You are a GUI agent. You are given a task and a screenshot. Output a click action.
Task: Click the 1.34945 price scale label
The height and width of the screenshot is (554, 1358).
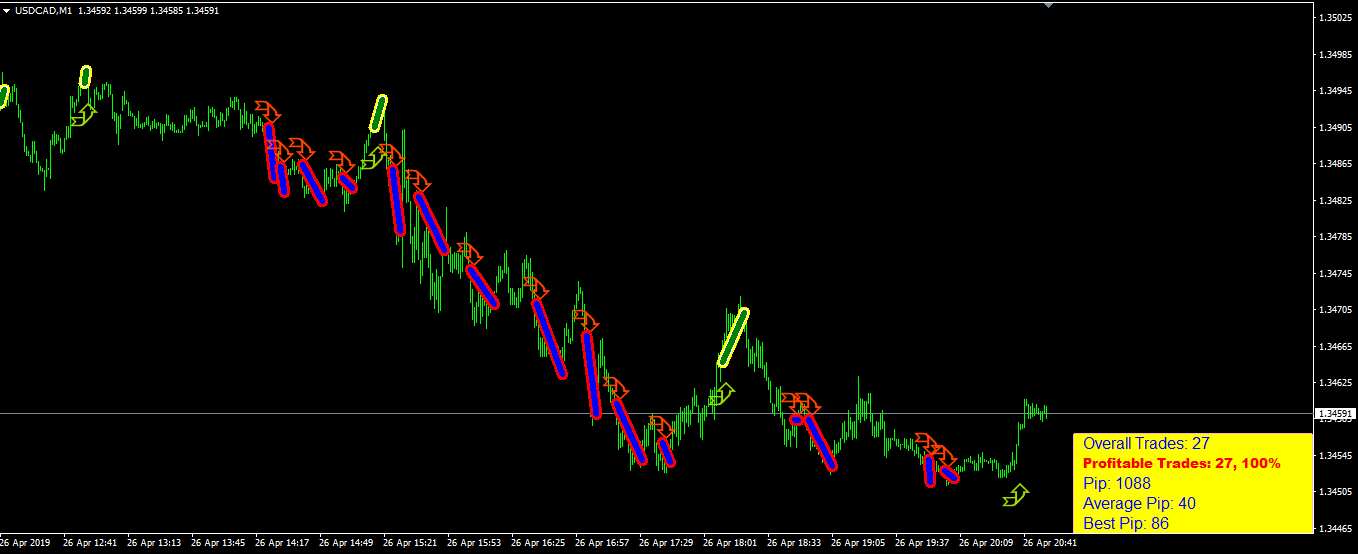[1334, 91]
